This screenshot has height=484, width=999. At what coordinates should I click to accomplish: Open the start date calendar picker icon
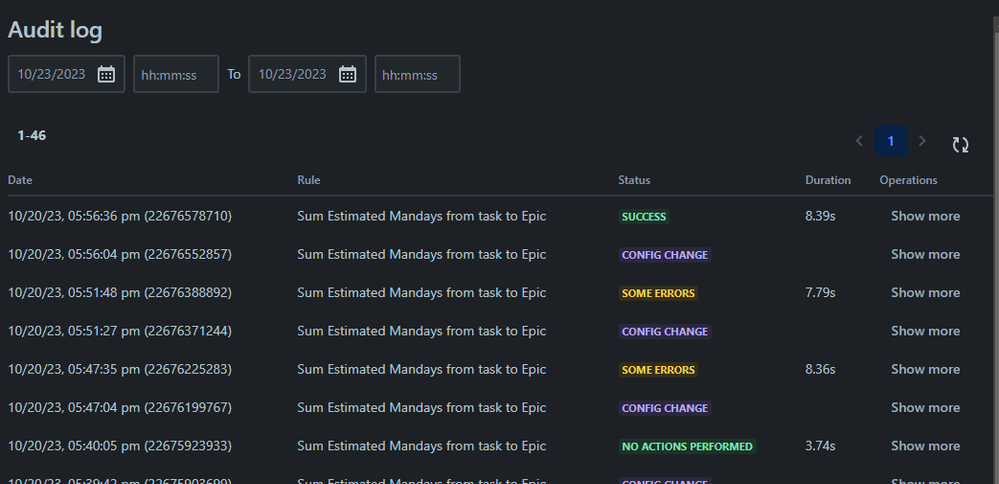(106, 74)
